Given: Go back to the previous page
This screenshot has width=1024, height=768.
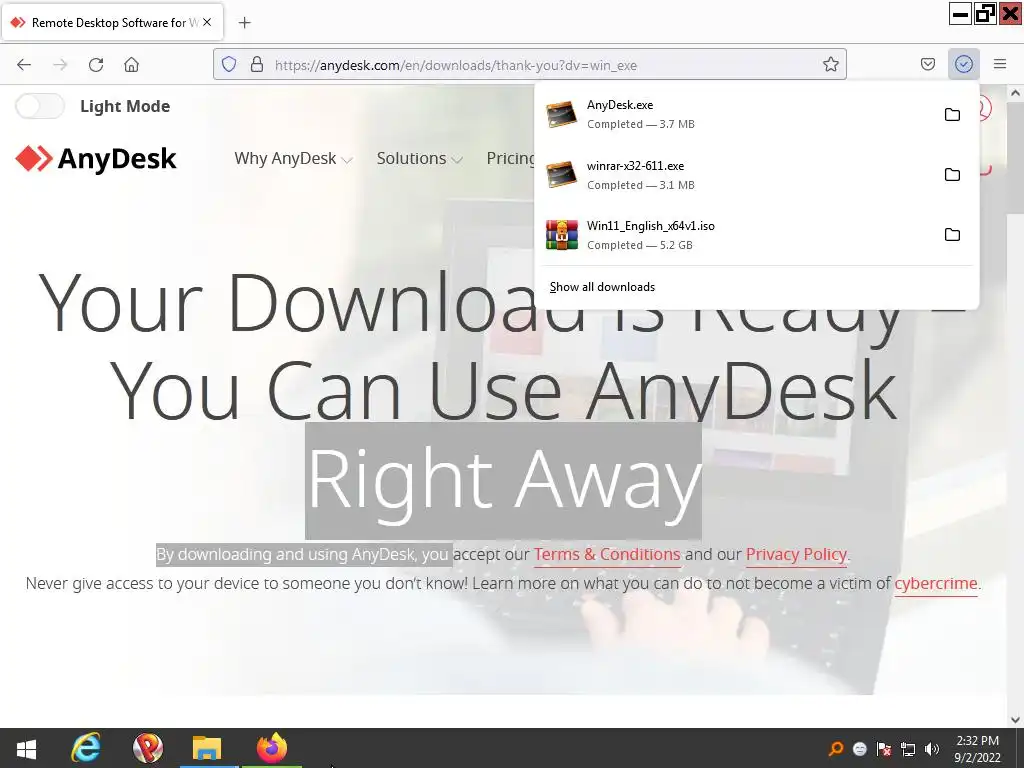Looking at the screenshot, I should (x=24, y=65).
